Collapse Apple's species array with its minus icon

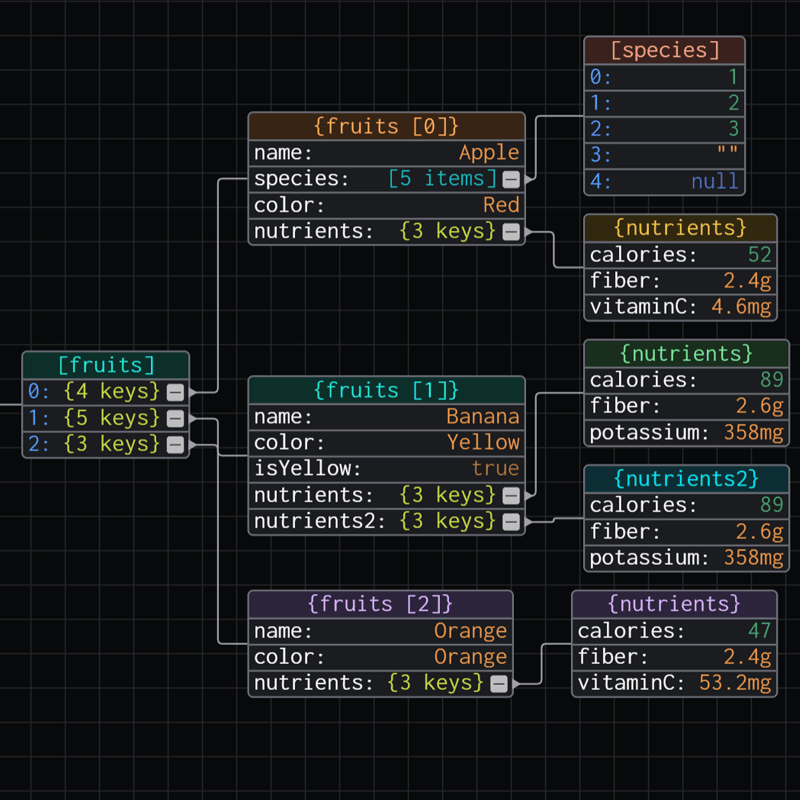510,179
